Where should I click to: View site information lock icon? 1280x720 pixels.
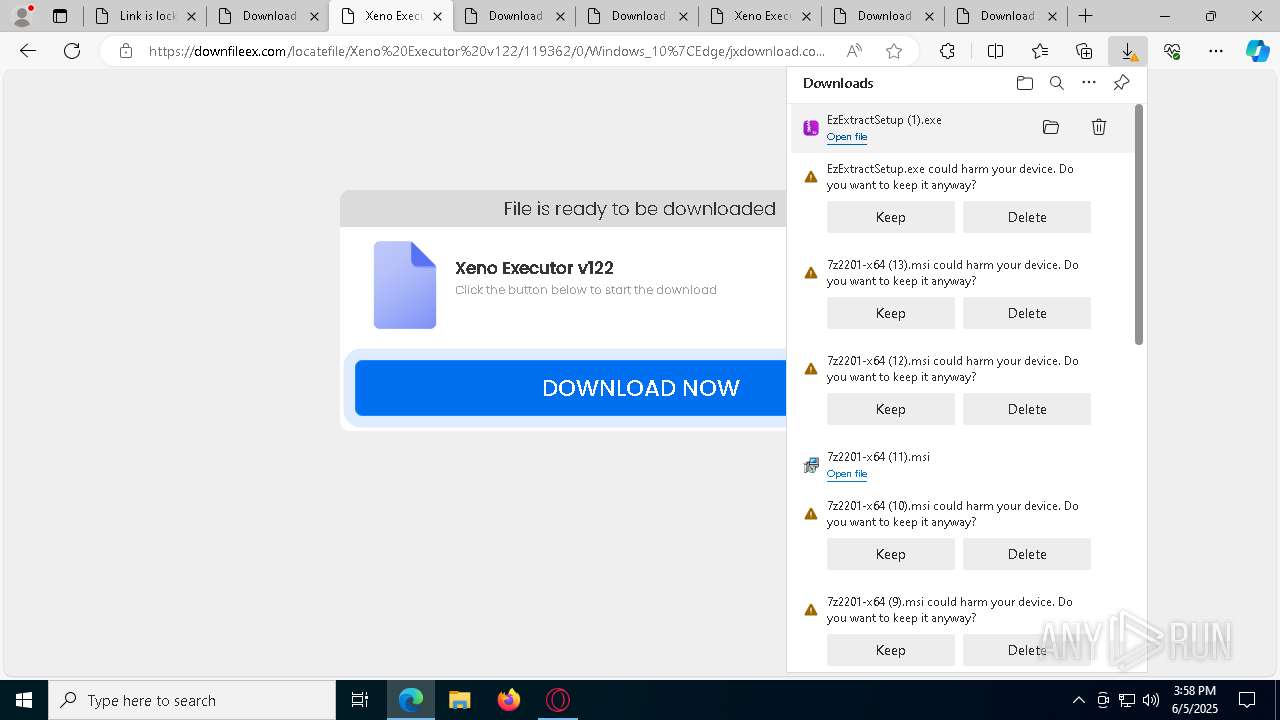pyautogui.click(x=125, y=51)
